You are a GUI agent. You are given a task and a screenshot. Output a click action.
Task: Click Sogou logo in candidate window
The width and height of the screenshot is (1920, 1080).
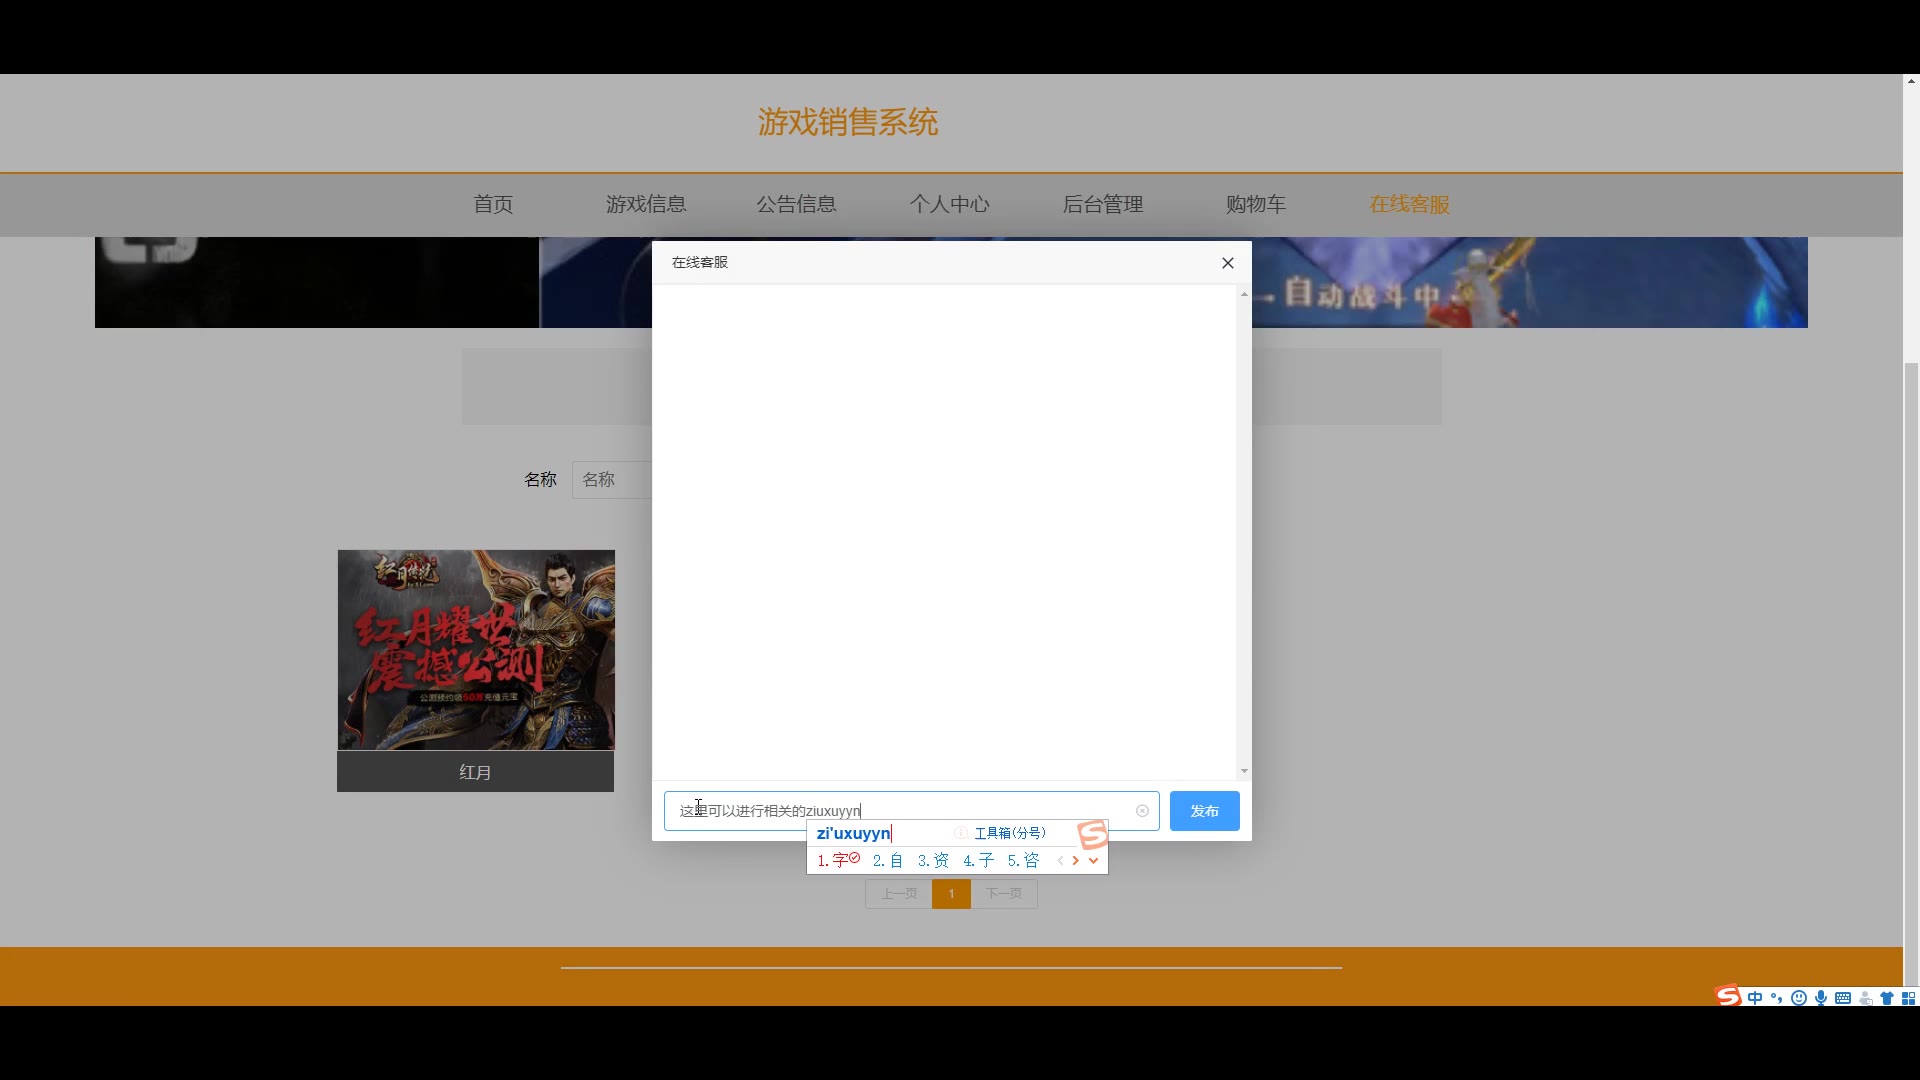1092,834
